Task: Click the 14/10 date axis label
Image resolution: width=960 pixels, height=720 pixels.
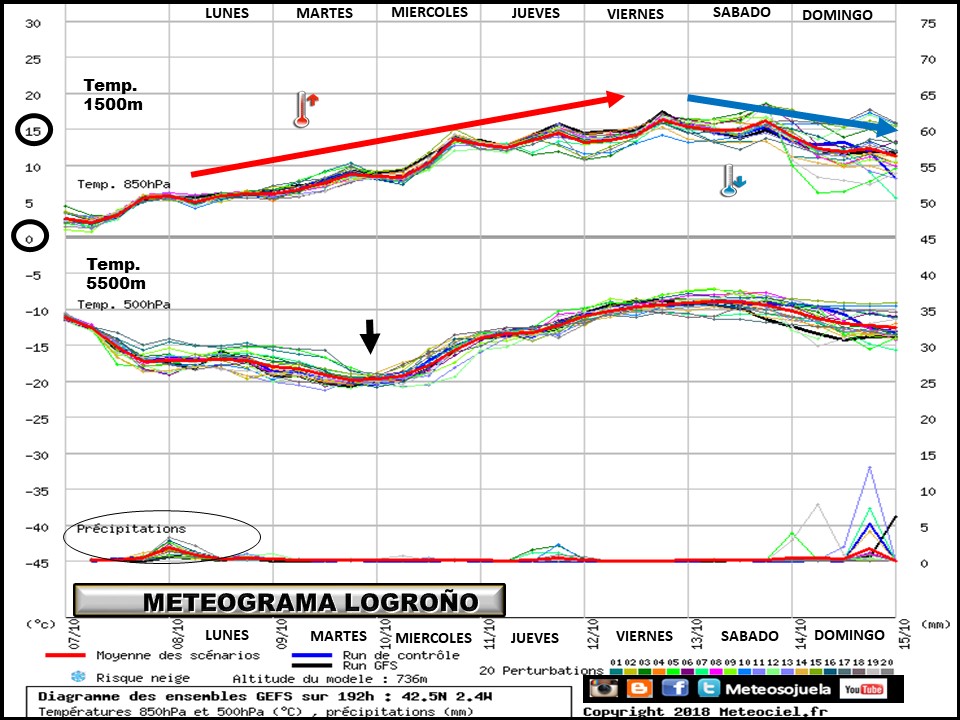Action: 801,633
